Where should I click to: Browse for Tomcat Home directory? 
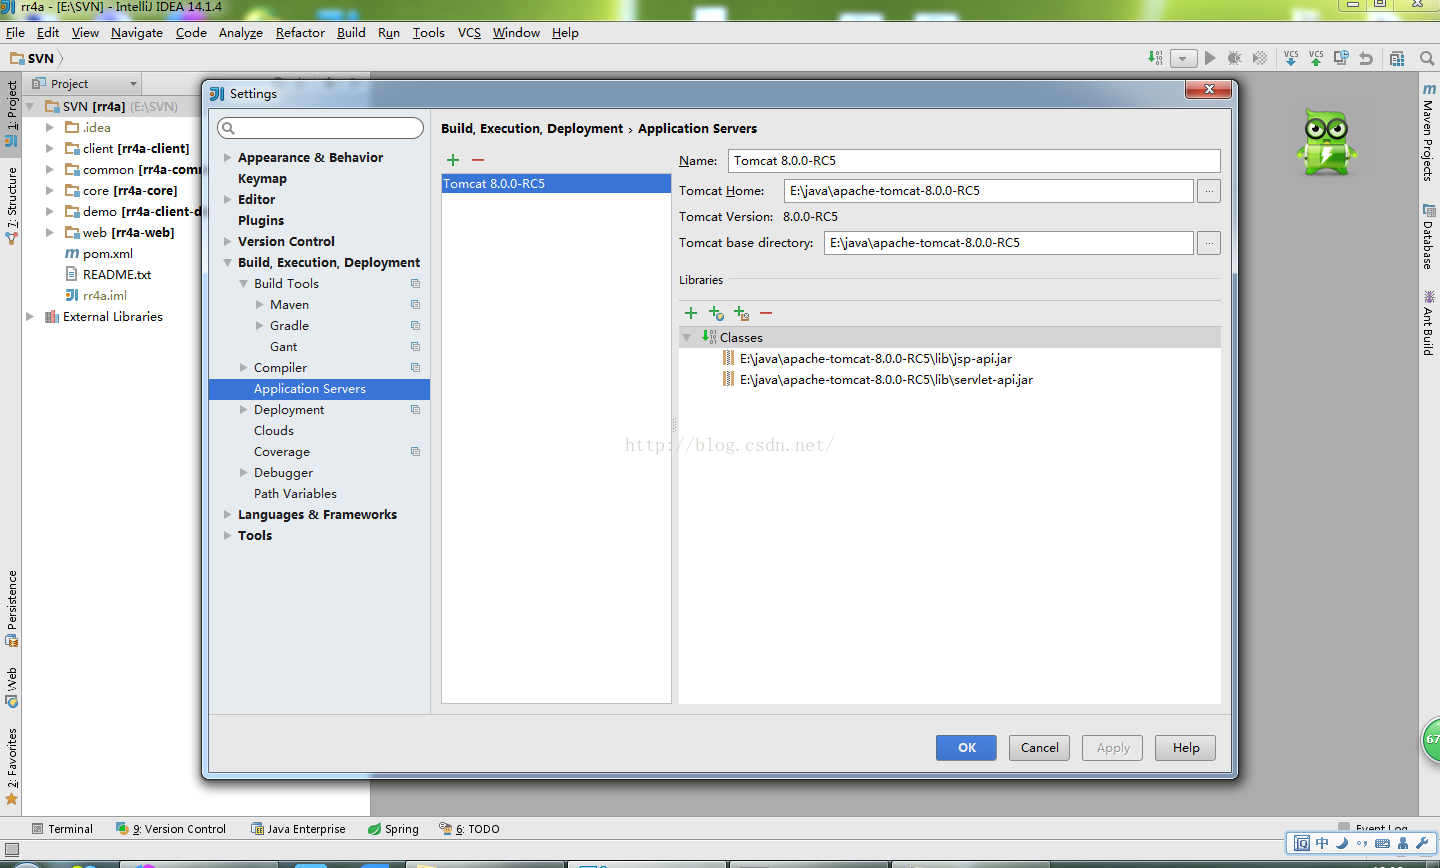tap(1209, 191)
